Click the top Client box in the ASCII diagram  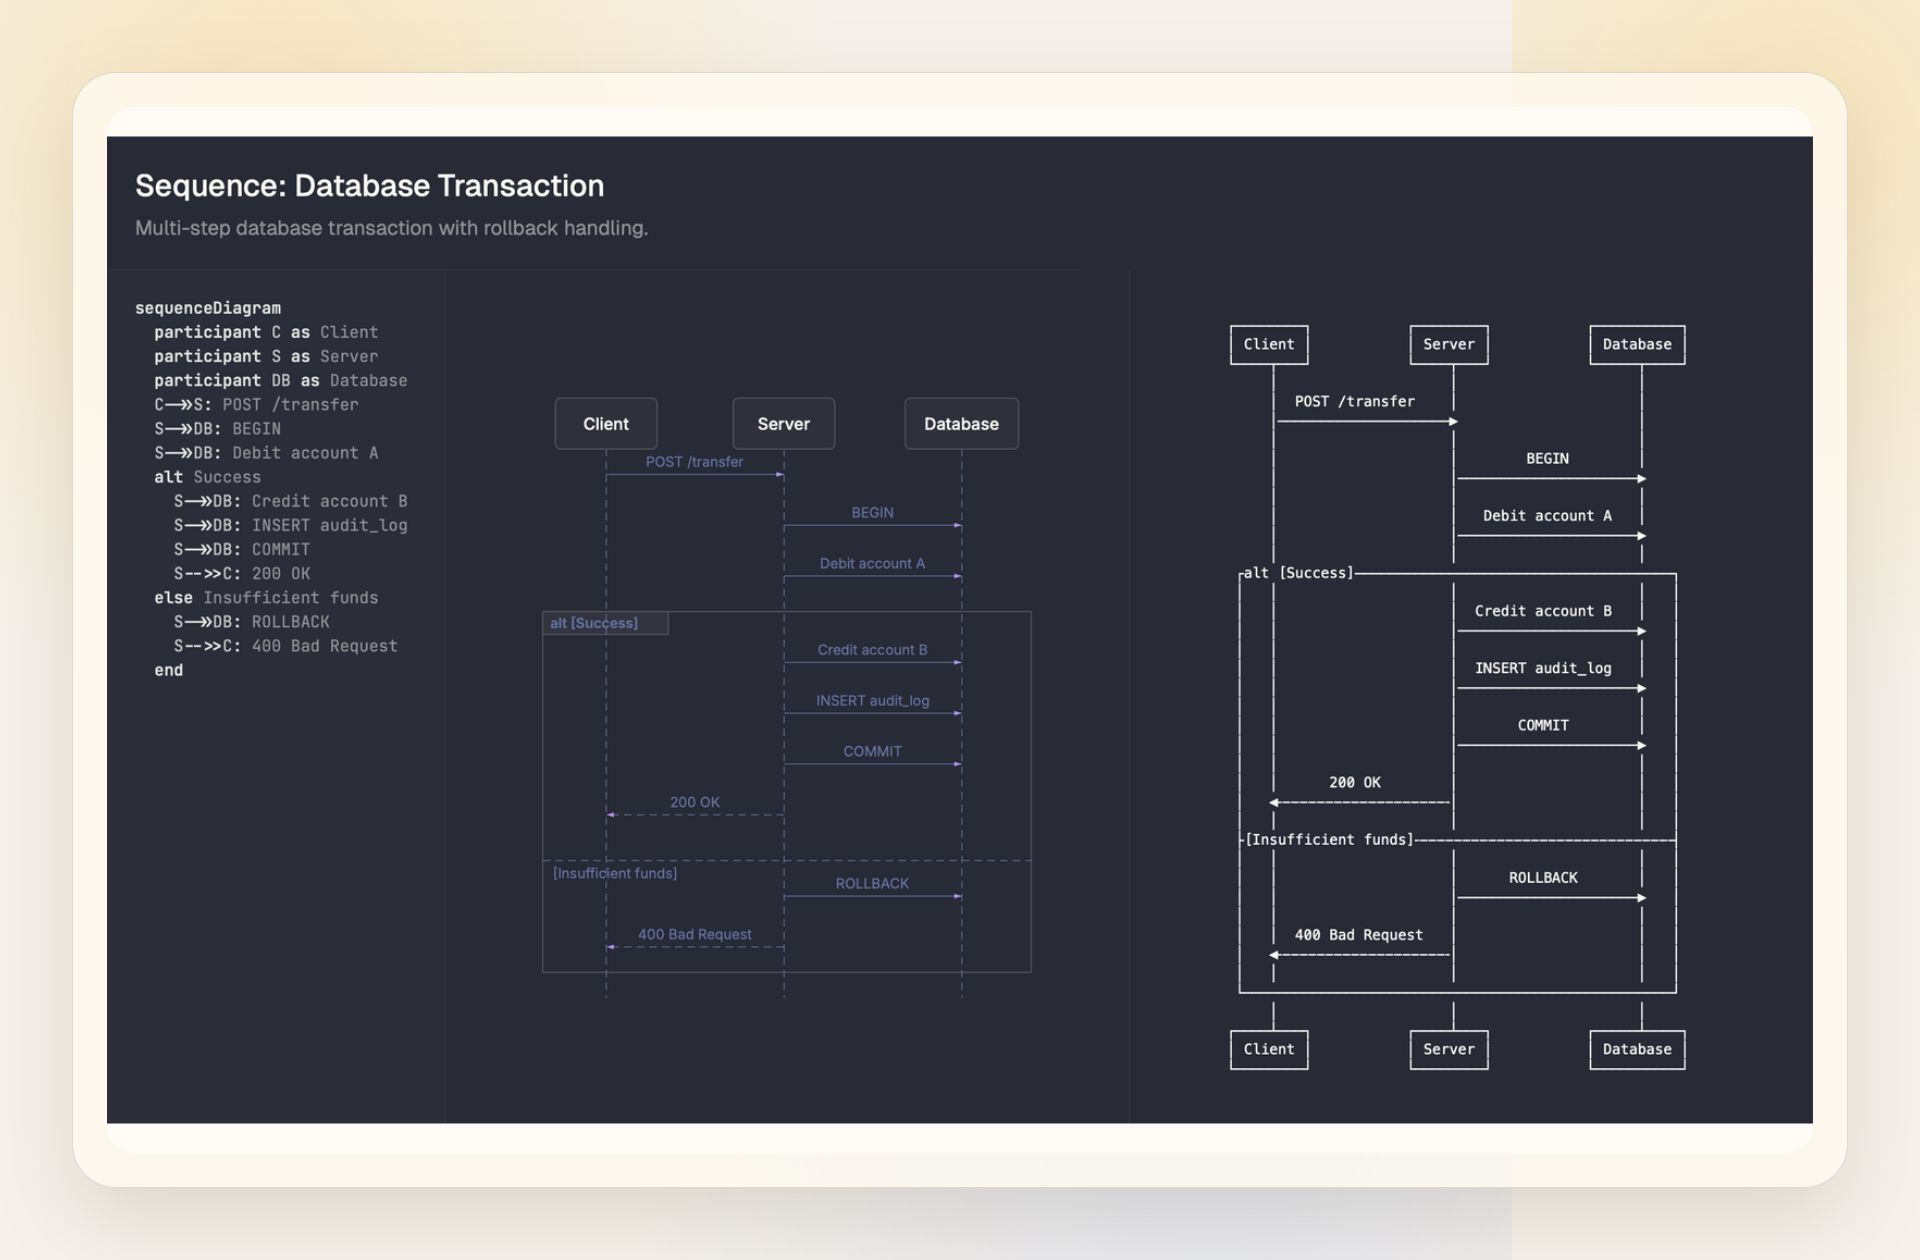pos(1269,345)
